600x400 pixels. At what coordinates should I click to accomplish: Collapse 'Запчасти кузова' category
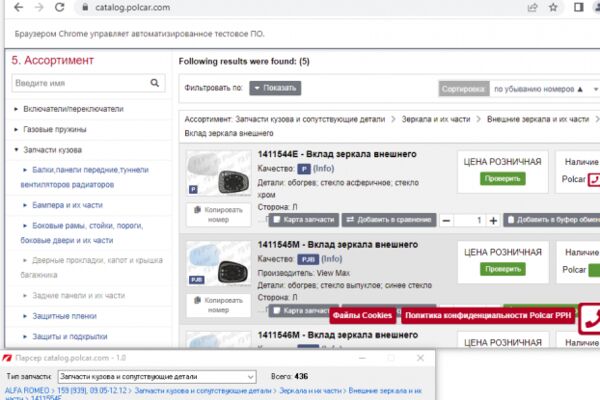click(x=52, y=150)
